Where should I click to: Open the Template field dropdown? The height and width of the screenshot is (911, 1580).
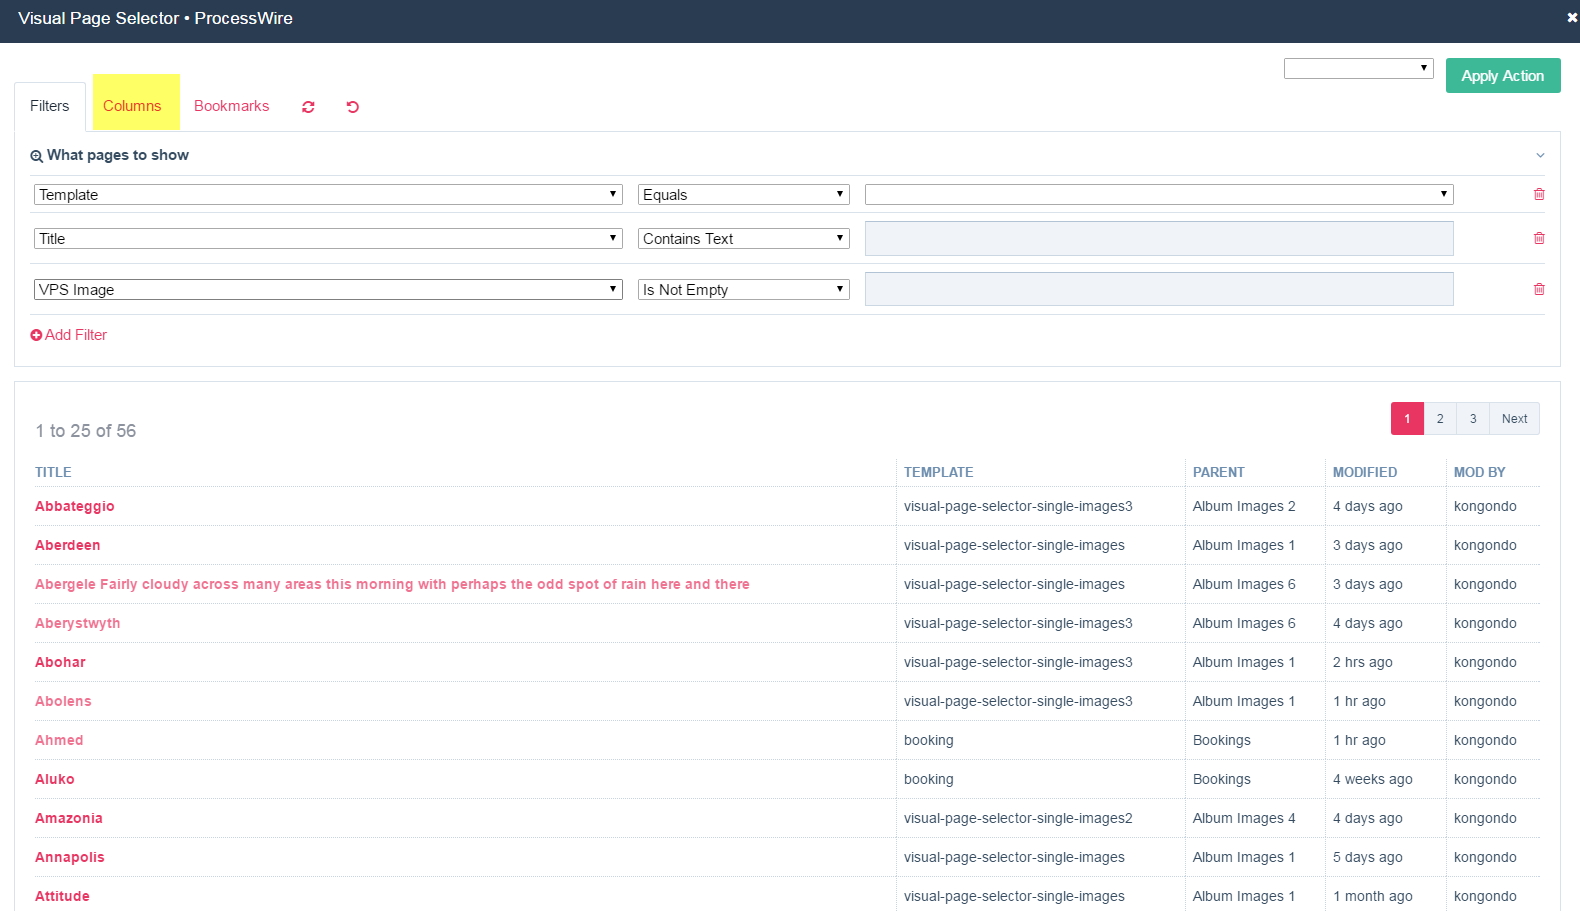[328, 194]
